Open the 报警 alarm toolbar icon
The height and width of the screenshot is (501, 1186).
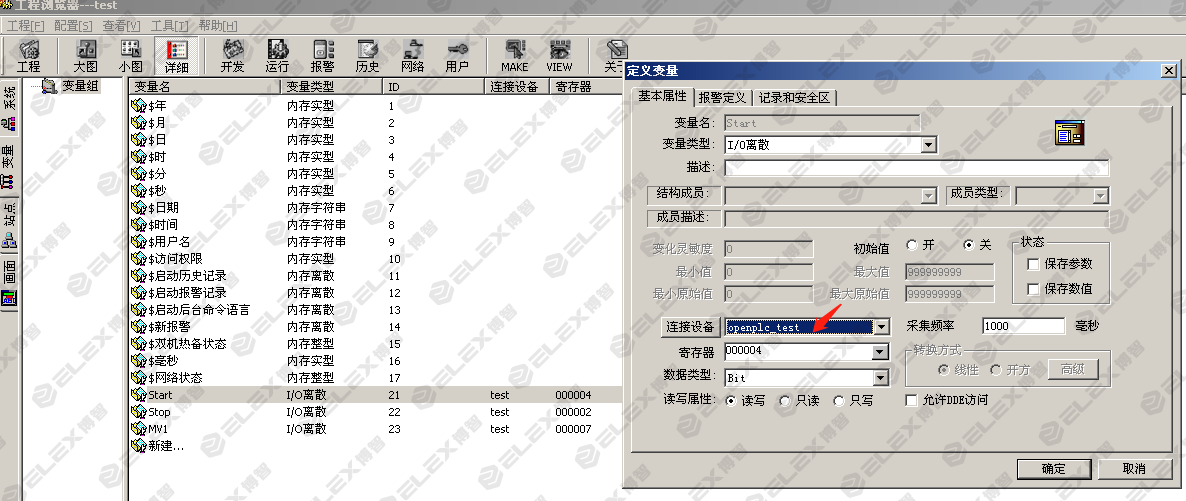pos(322,56)
